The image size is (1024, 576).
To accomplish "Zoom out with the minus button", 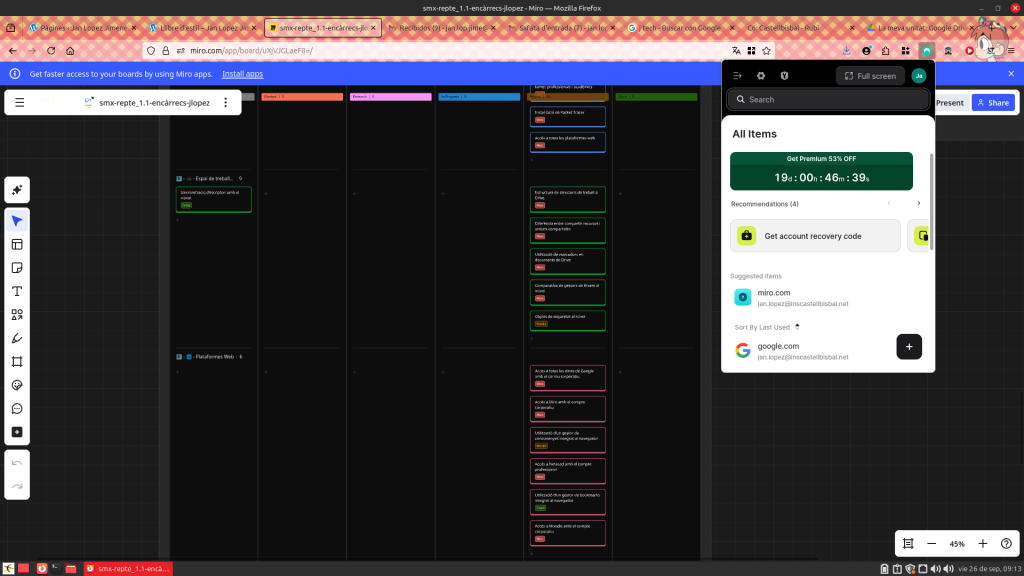I will click(x=932, y=544).
